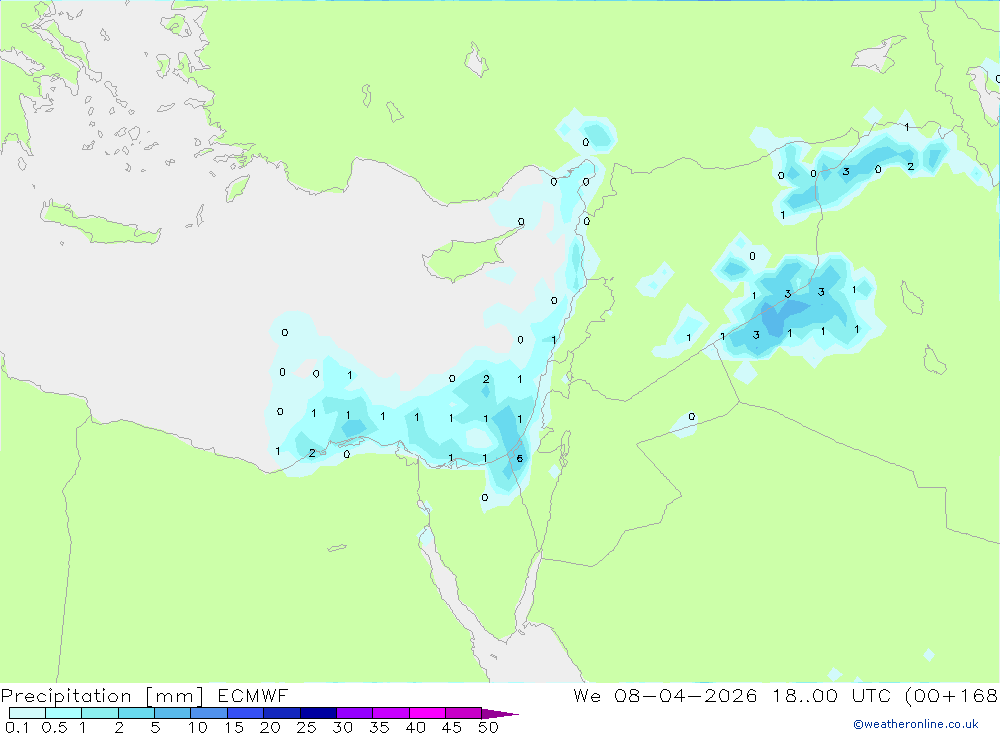The image size is (1000, 733).
Task: Click the 35–40 mm purple legend swatch
Action: tap(390, 713)
